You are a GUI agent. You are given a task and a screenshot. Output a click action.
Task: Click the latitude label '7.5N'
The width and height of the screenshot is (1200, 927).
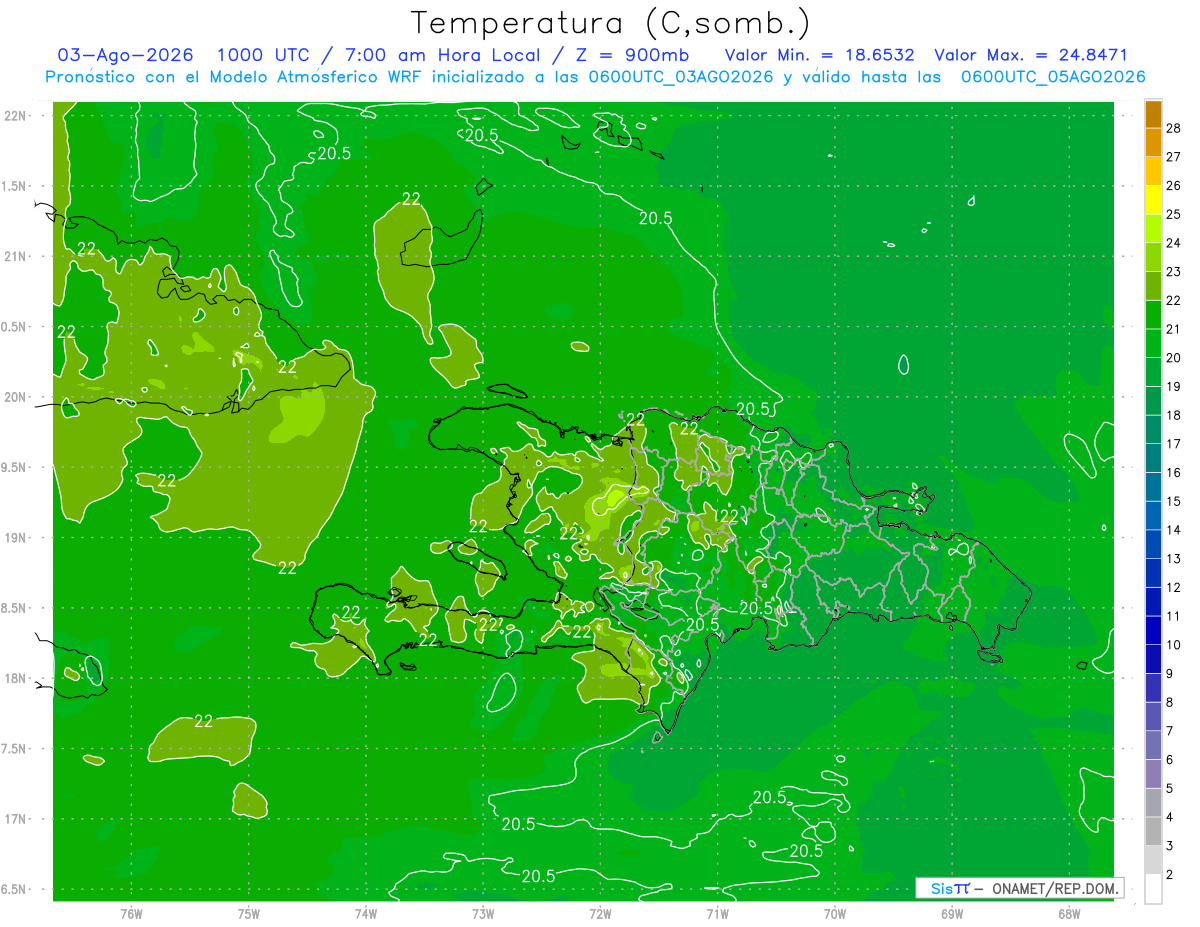pos(14,749)
